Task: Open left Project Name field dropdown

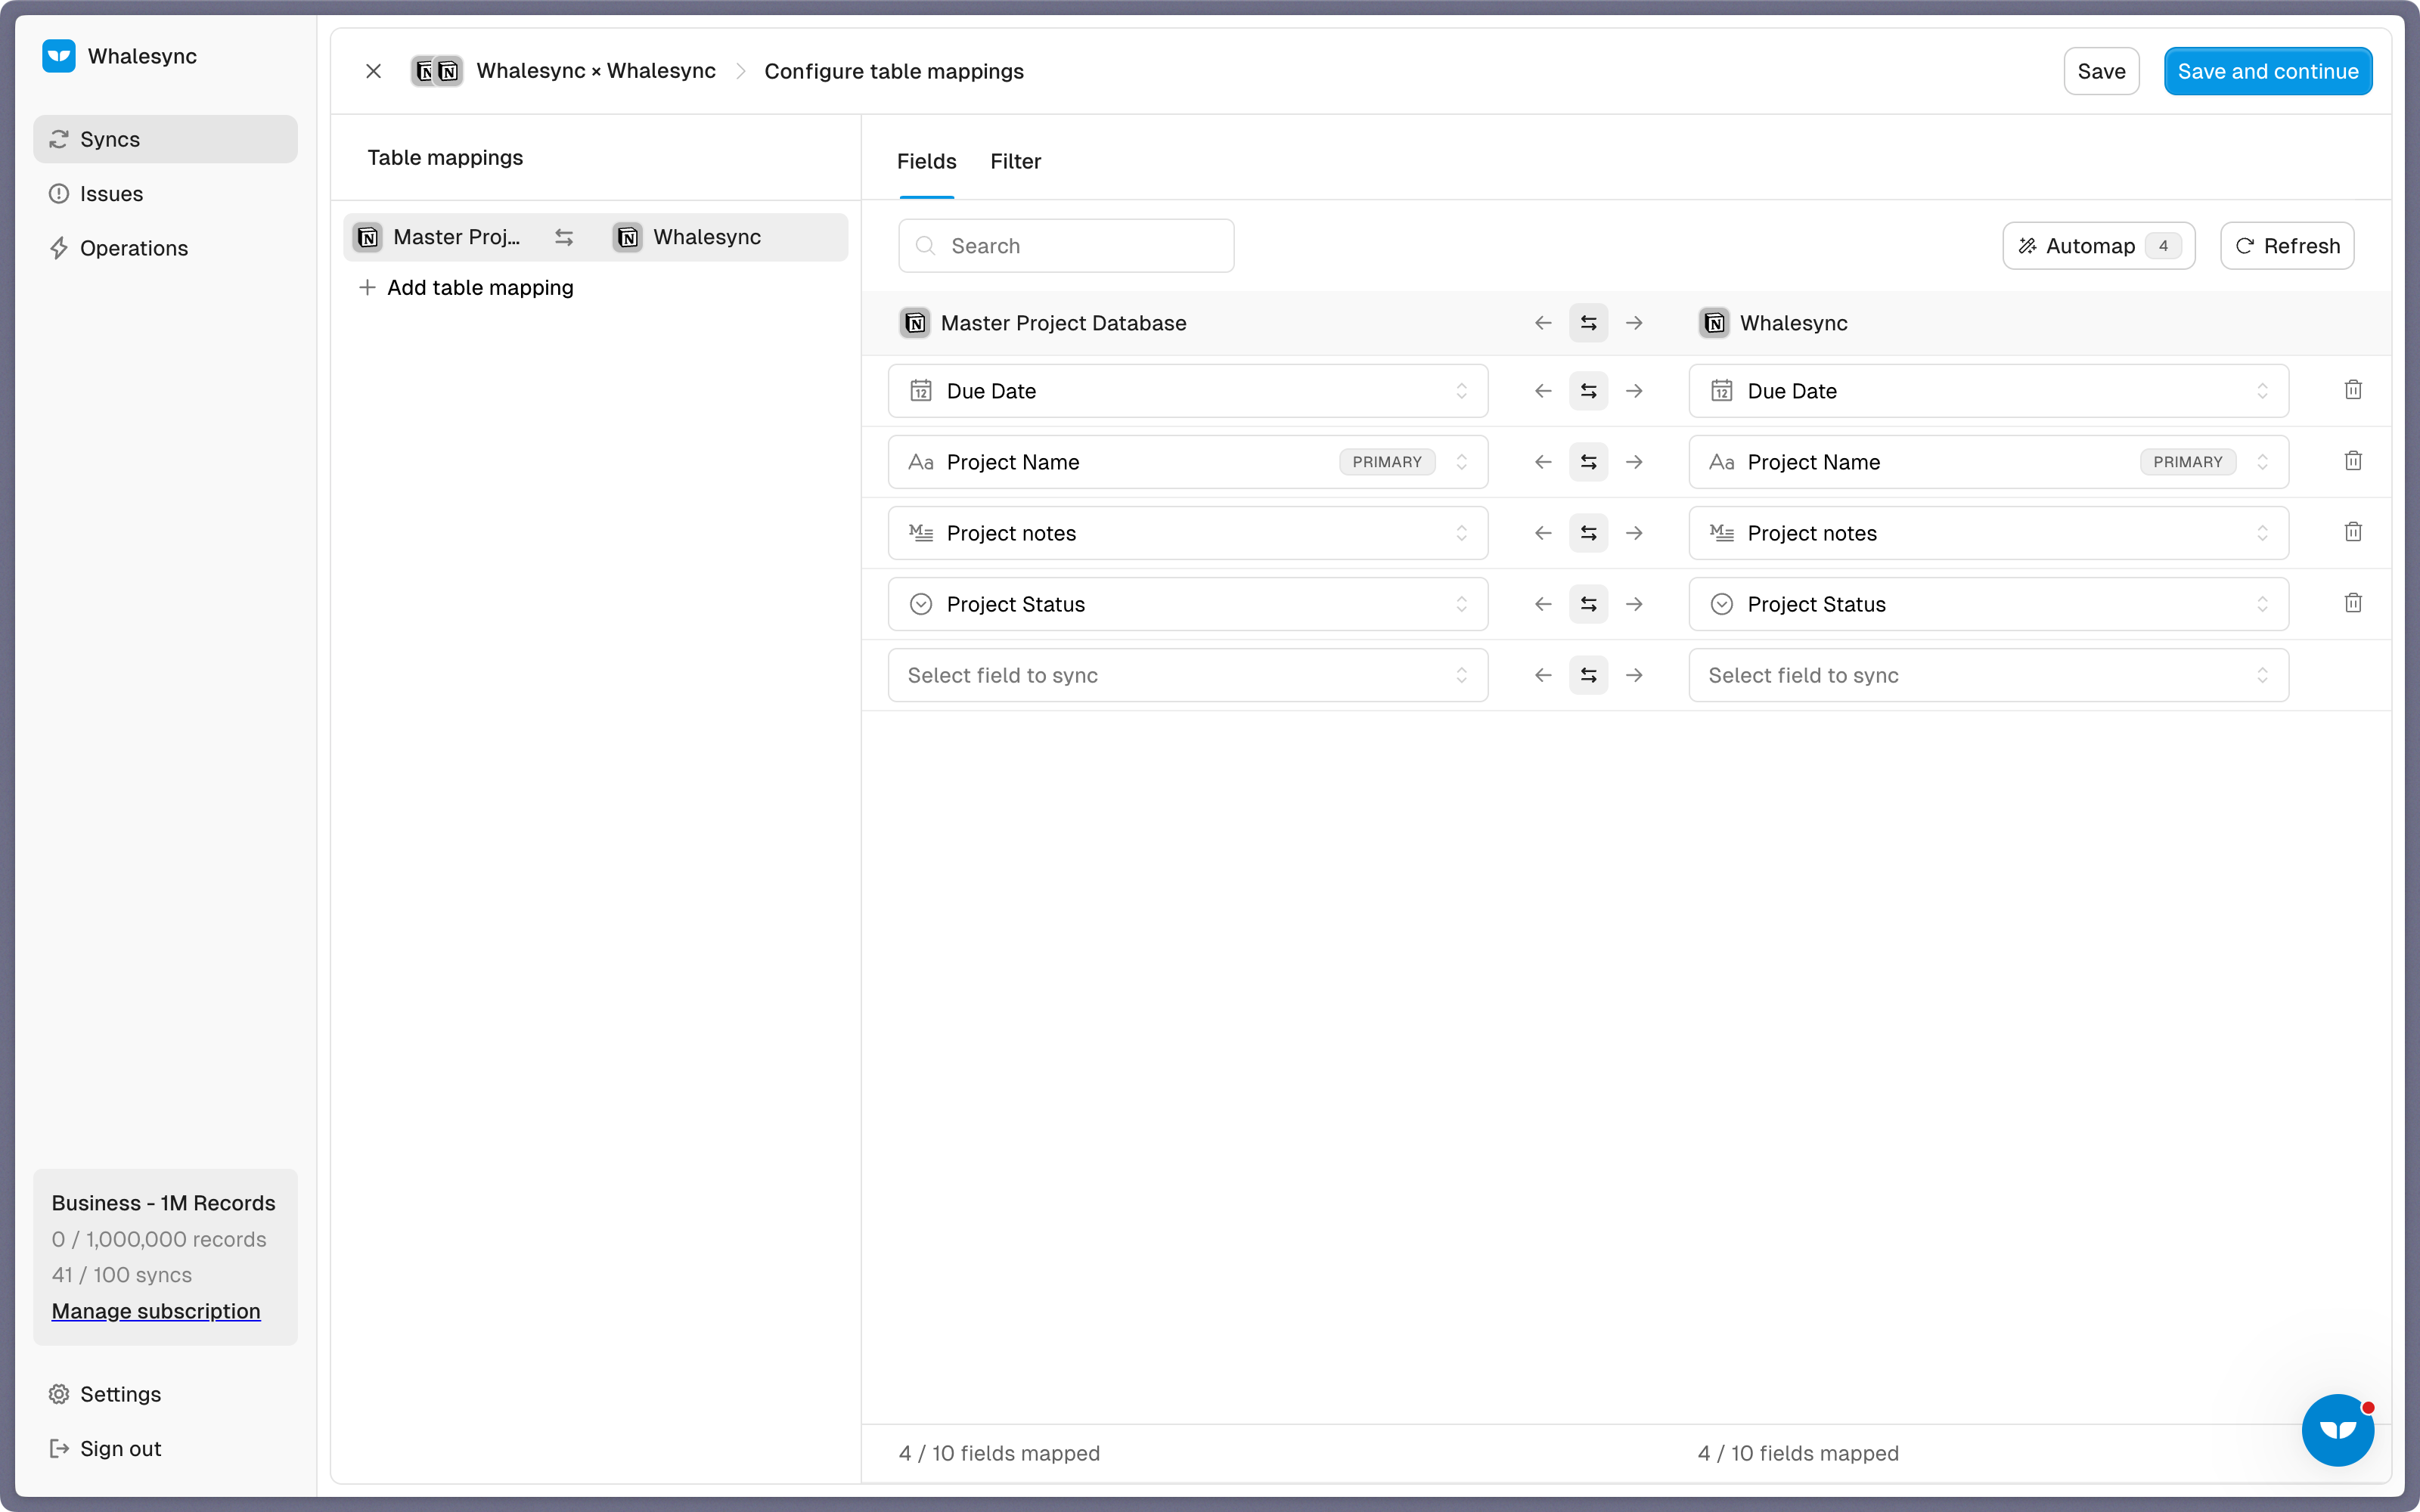Action: point(1188,462)
